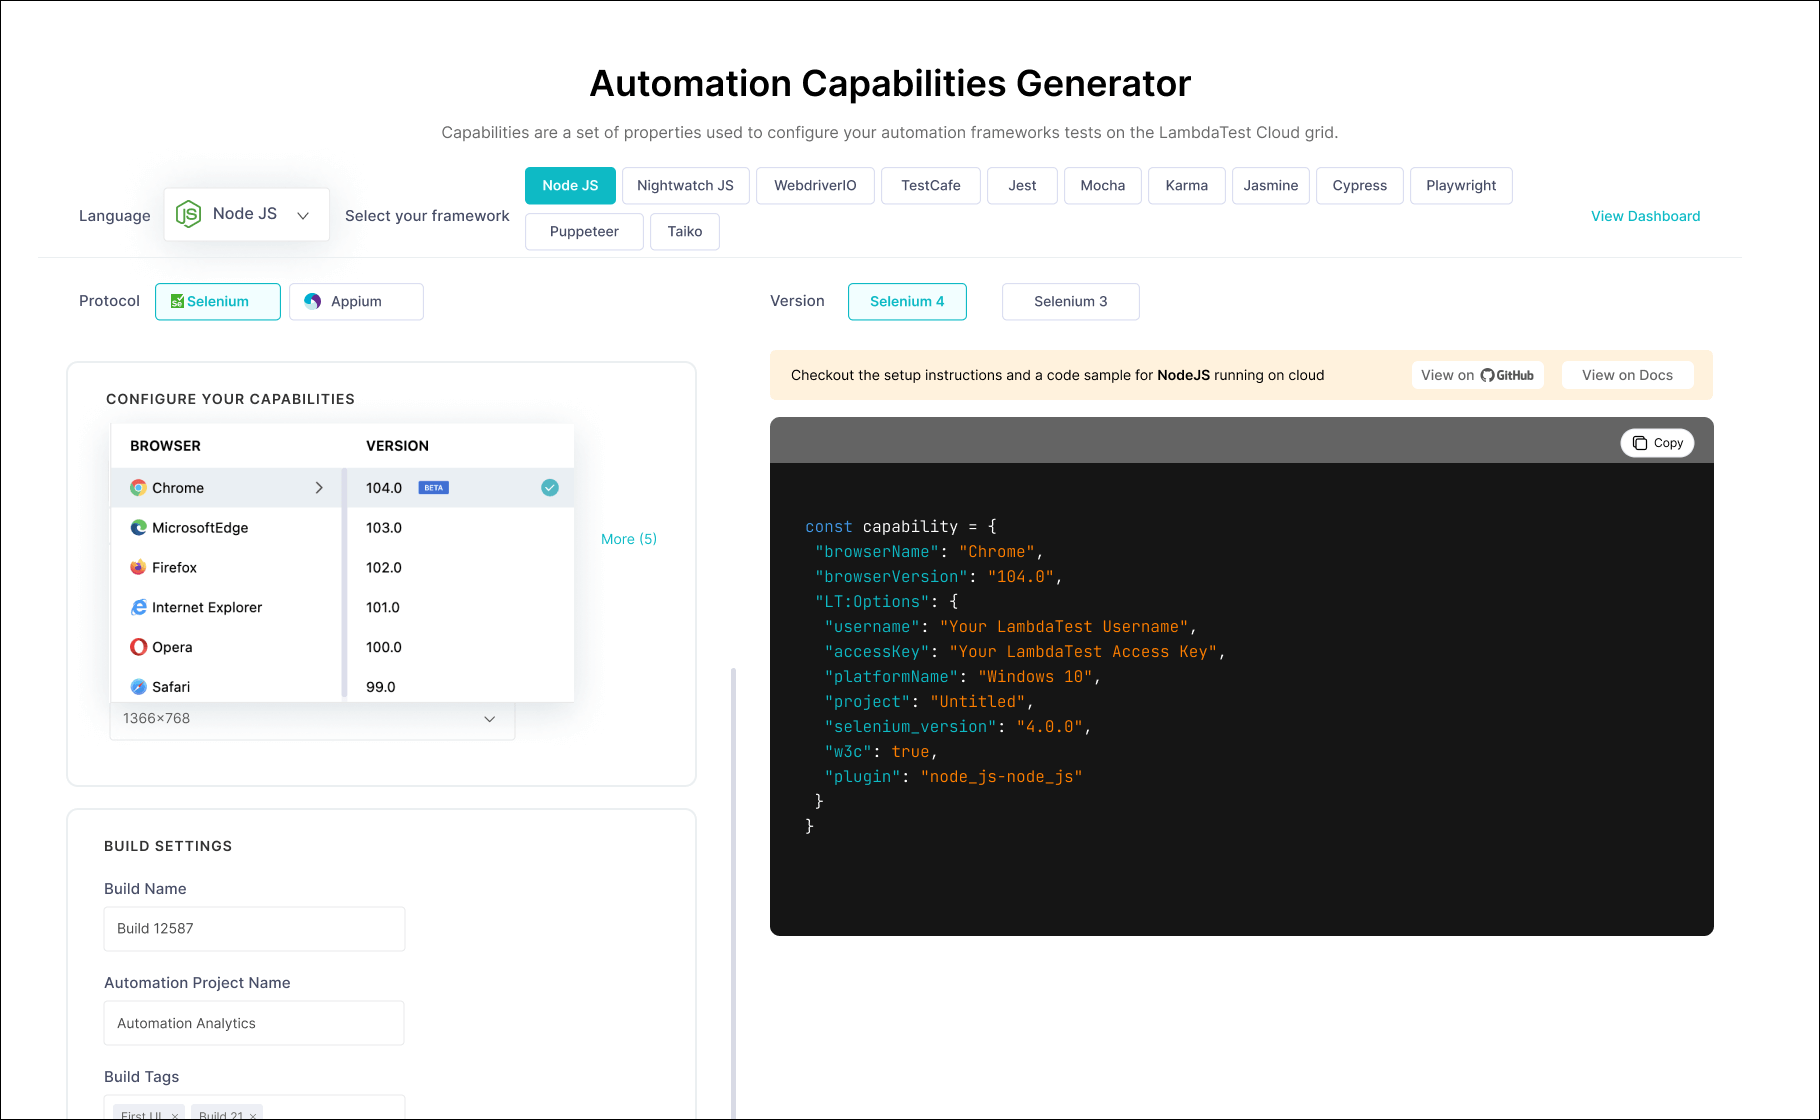Click the Internet Explorer browser icon
The width and height of the screenshot is (1820, 1120).
pyautogui.click(x=138, y=607)
